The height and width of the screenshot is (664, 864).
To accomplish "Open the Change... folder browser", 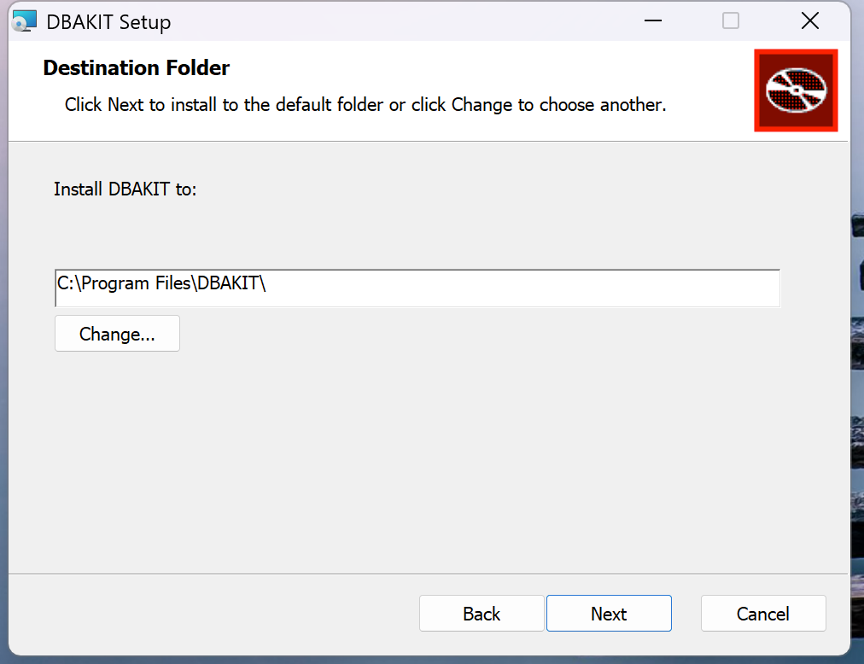I will 117,334.
